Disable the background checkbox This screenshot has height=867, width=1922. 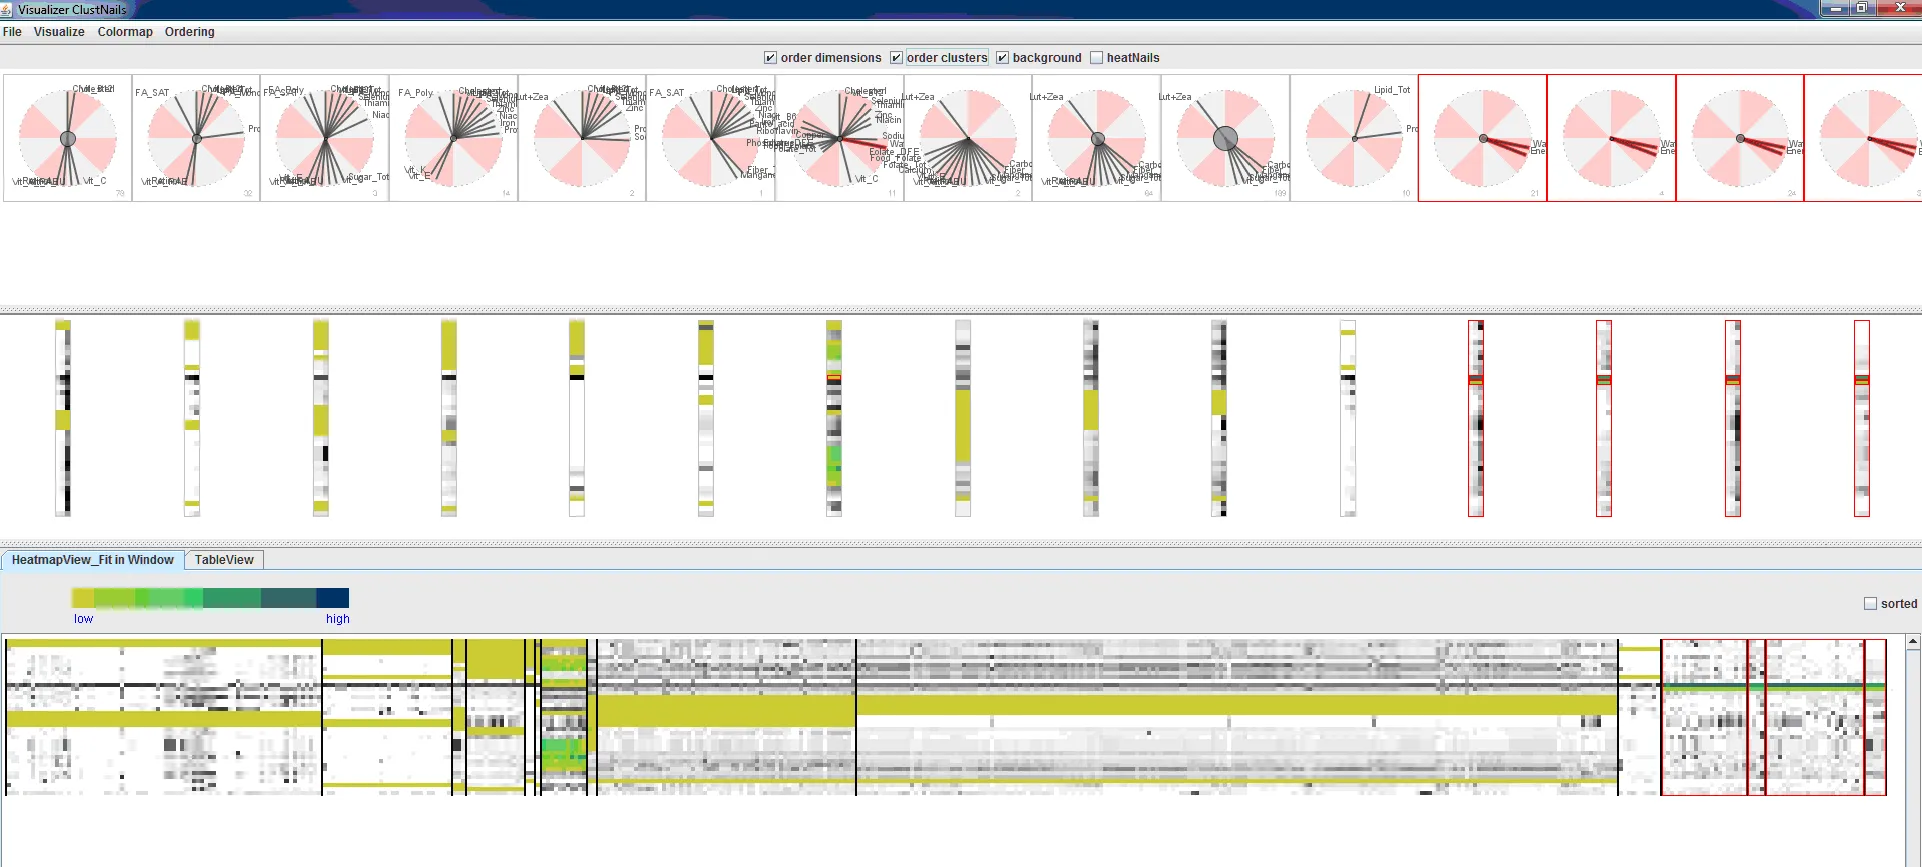1002,58
